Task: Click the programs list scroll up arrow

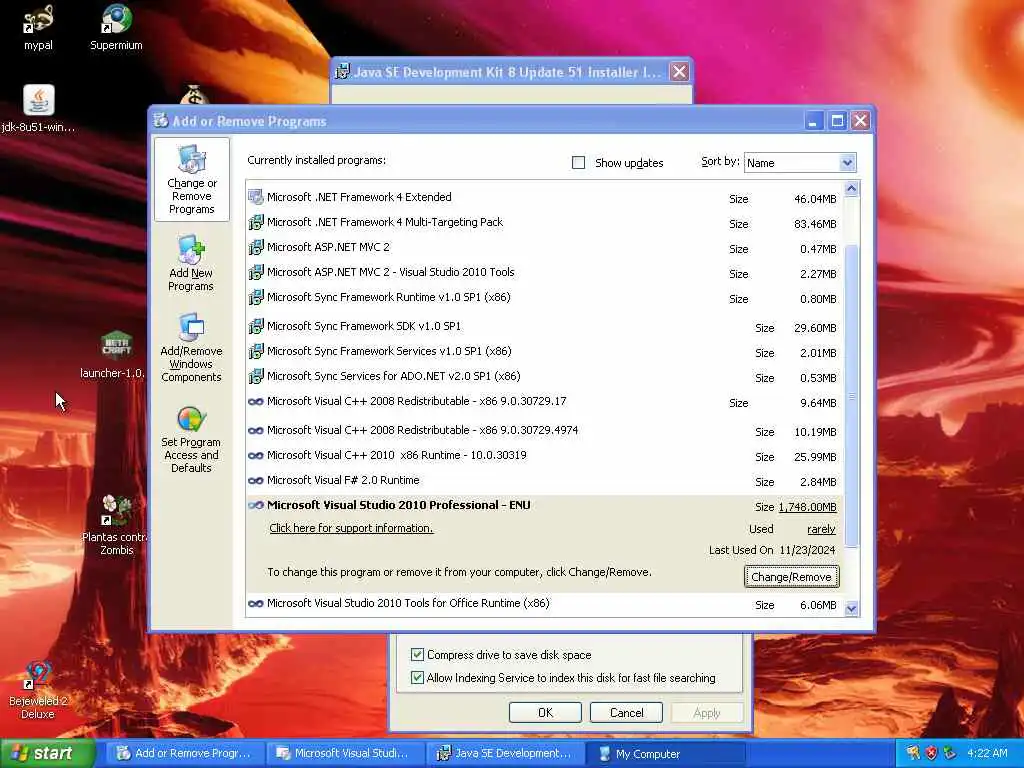Action: (851, 189)
